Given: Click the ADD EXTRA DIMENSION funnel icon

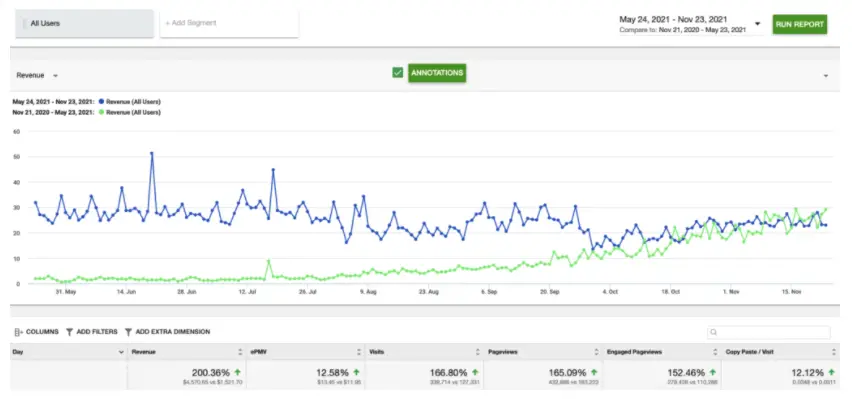Looking at the screenshot, I should 128,332.
